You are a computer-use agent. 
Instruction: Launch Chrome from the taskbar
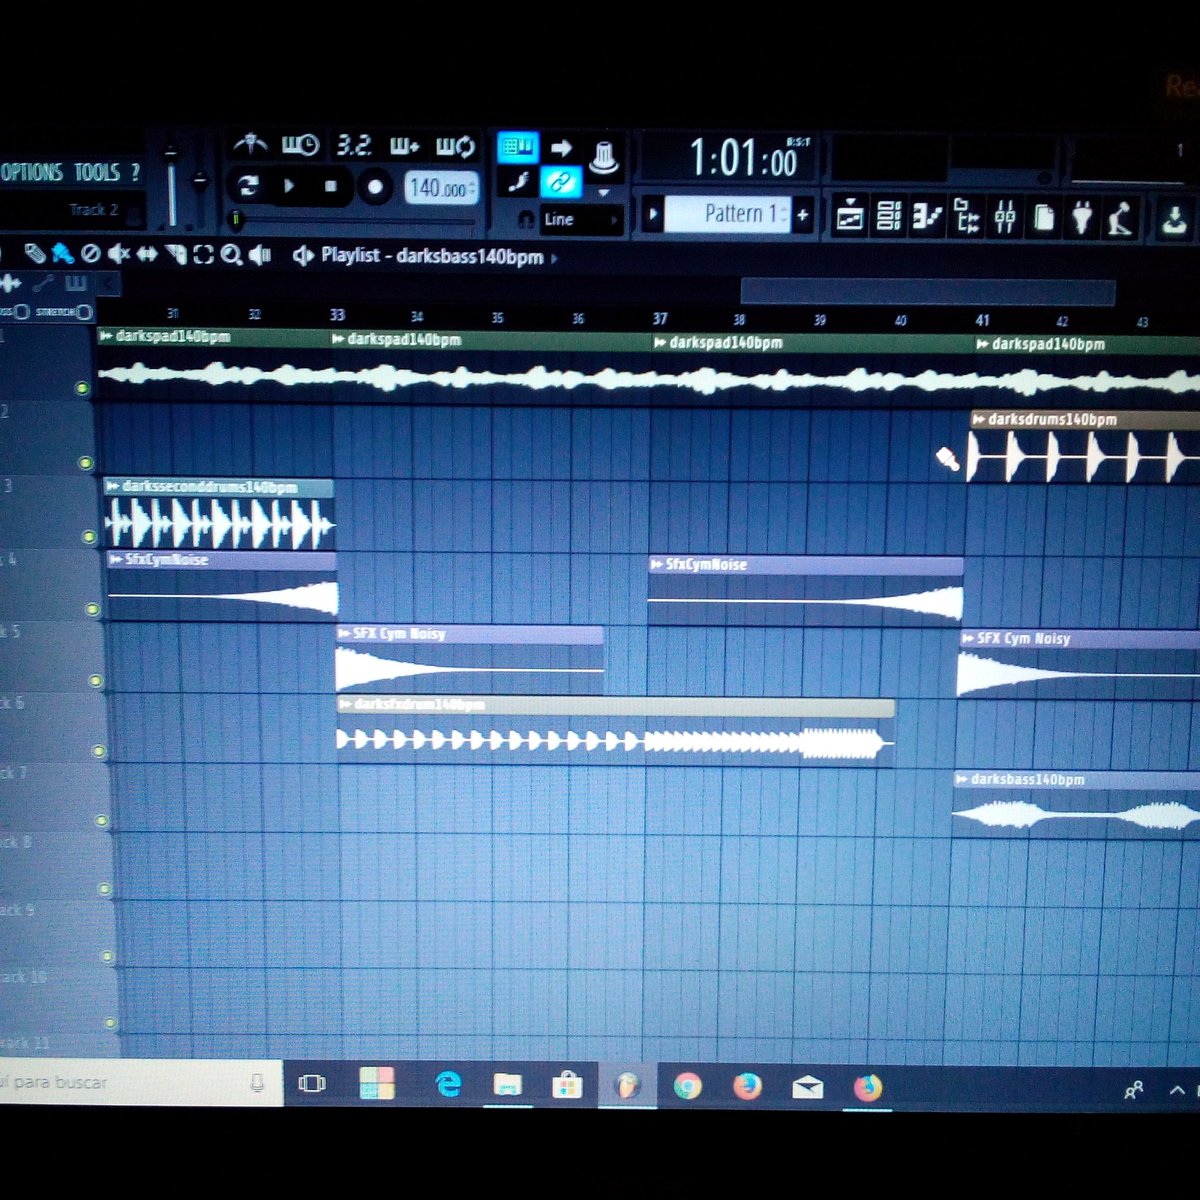pyautogui.click(x=687, y=1085)
